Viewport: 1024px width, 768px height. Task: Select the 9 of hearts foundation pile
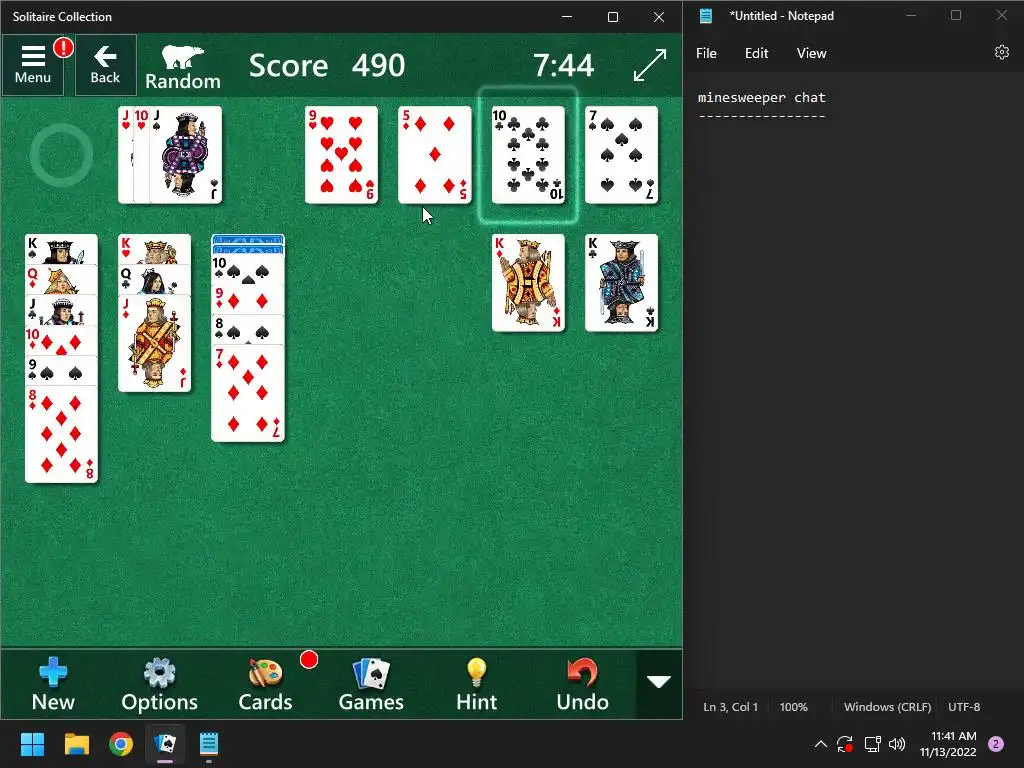(342, 155)
